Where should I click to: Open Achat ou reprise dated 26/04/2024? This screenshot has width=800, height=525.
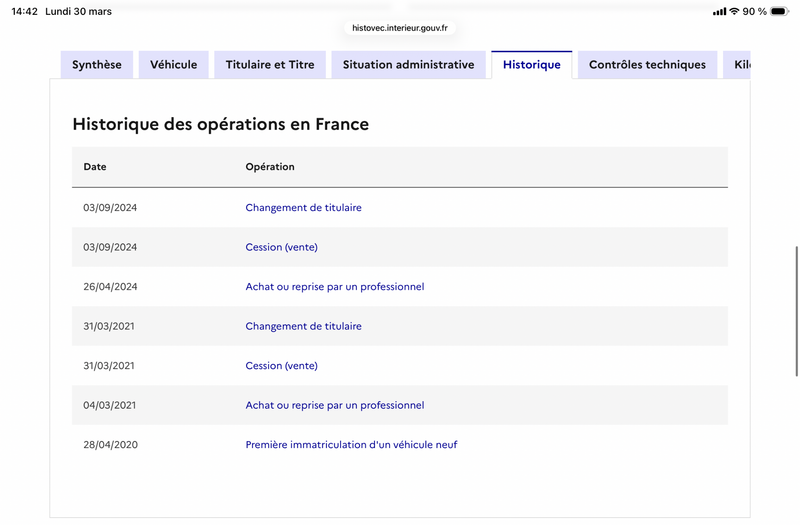pyautogui.click(x=335, y=287)
